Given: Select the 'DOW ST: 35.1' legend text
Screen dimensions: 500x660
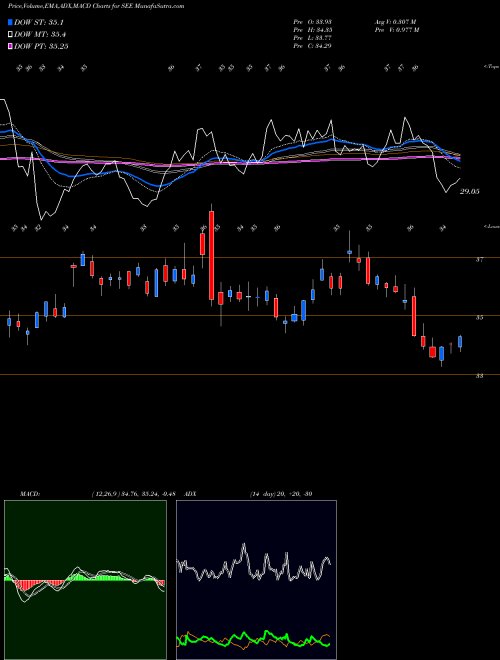Looking at the screenshot, I should pos(39,22).
